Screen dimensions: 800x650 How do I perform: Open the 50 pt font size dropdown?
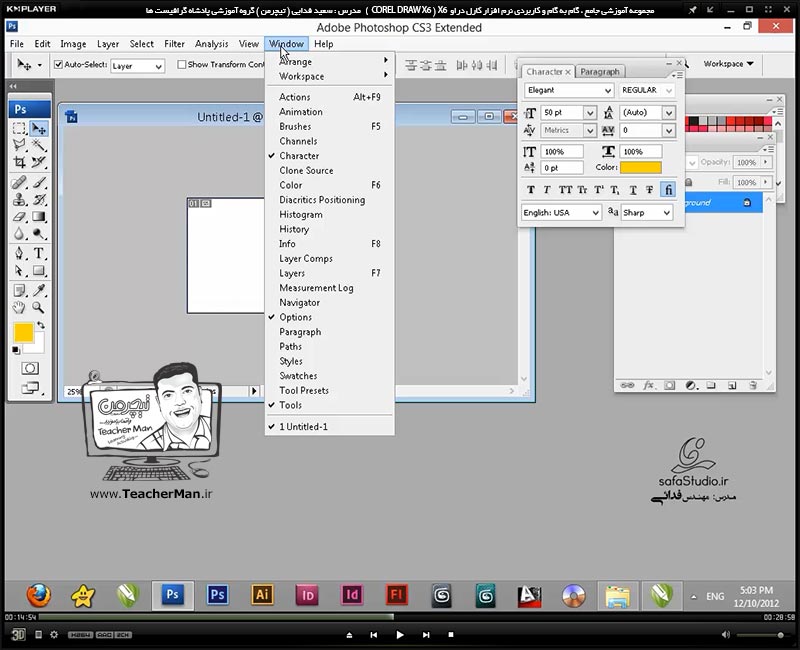click(590, 113)
